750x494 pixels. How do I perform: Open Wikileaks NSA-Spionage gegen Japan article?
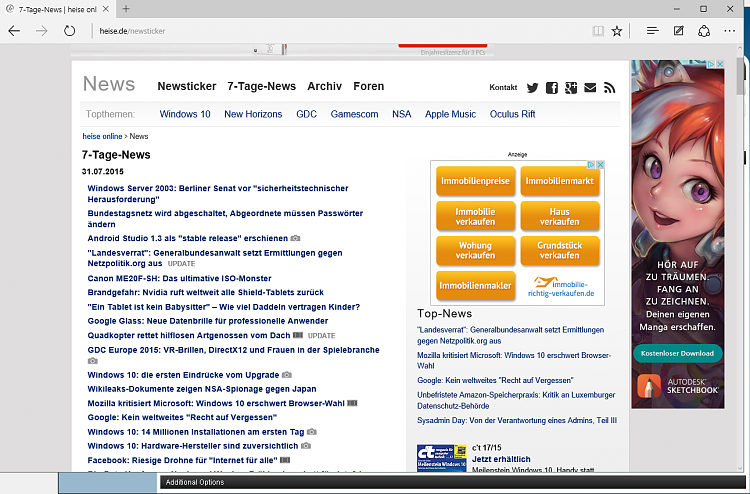[202, 389]
